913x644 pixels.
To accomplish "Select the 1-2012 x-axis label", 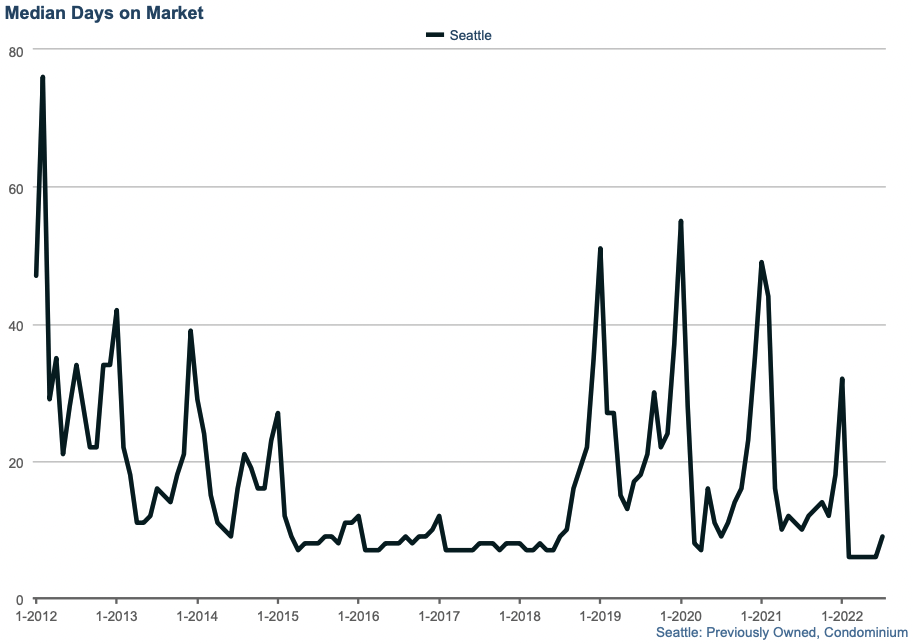I will coord(36,616).
